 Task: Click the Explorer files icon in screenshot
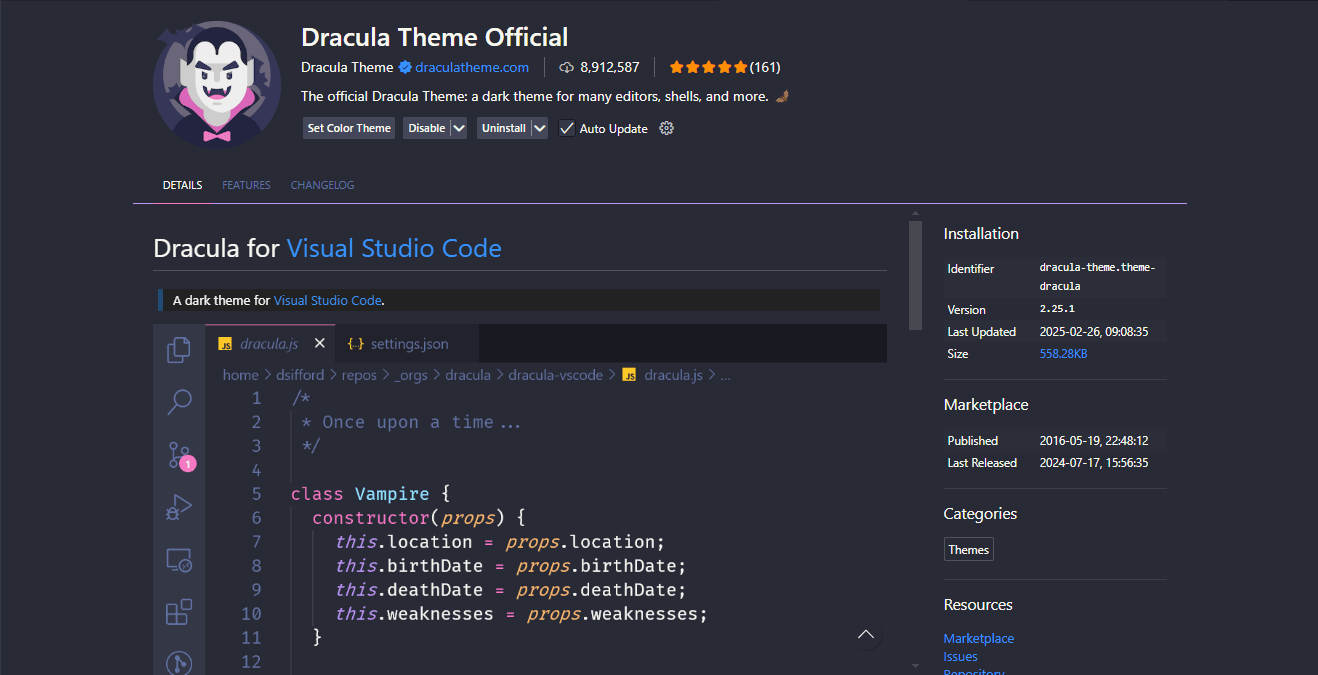[179, 349]
